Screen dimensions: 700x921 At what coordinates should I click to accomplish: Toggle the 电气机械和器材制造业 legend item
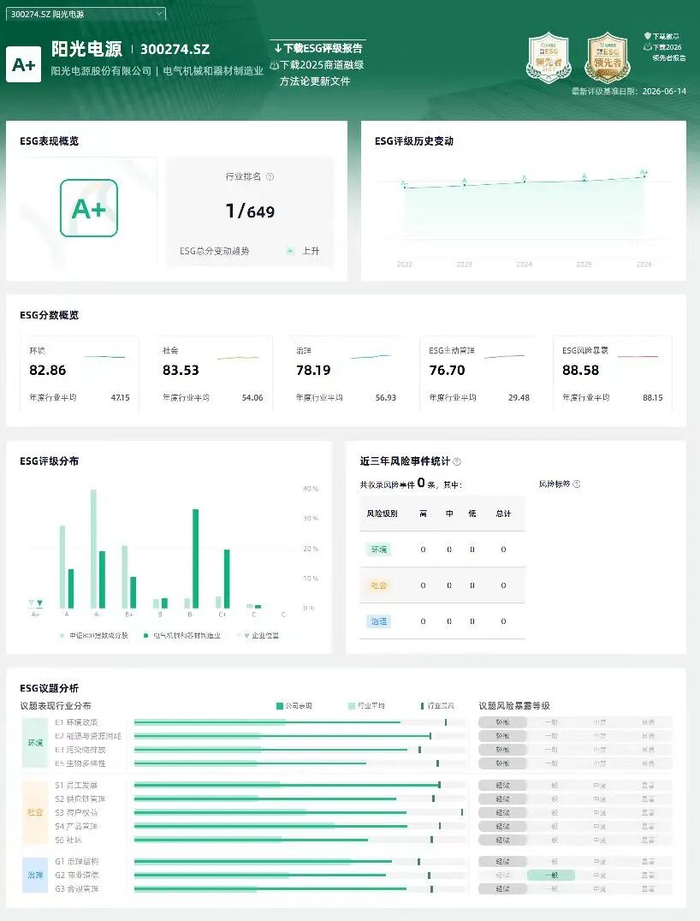click(x=182, y=636)
